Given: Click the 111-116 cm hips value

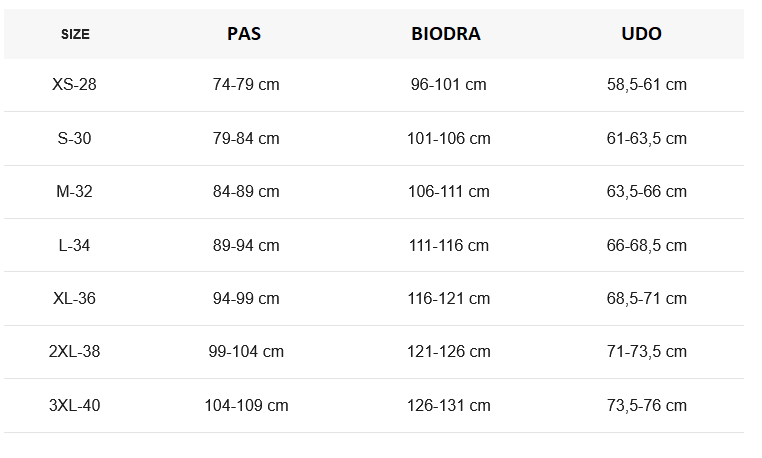Looking at the screenshot, I should coord(448,245).
